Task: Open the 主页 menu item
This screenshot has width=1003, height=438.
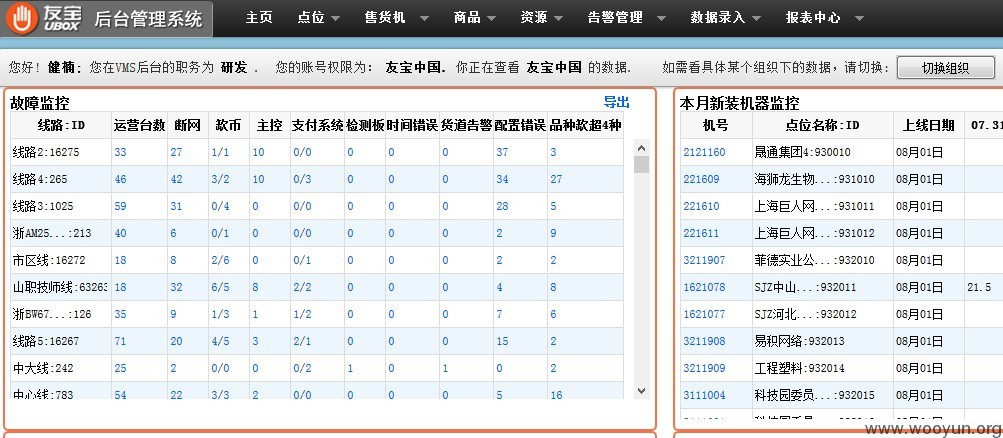Action: 259,18
